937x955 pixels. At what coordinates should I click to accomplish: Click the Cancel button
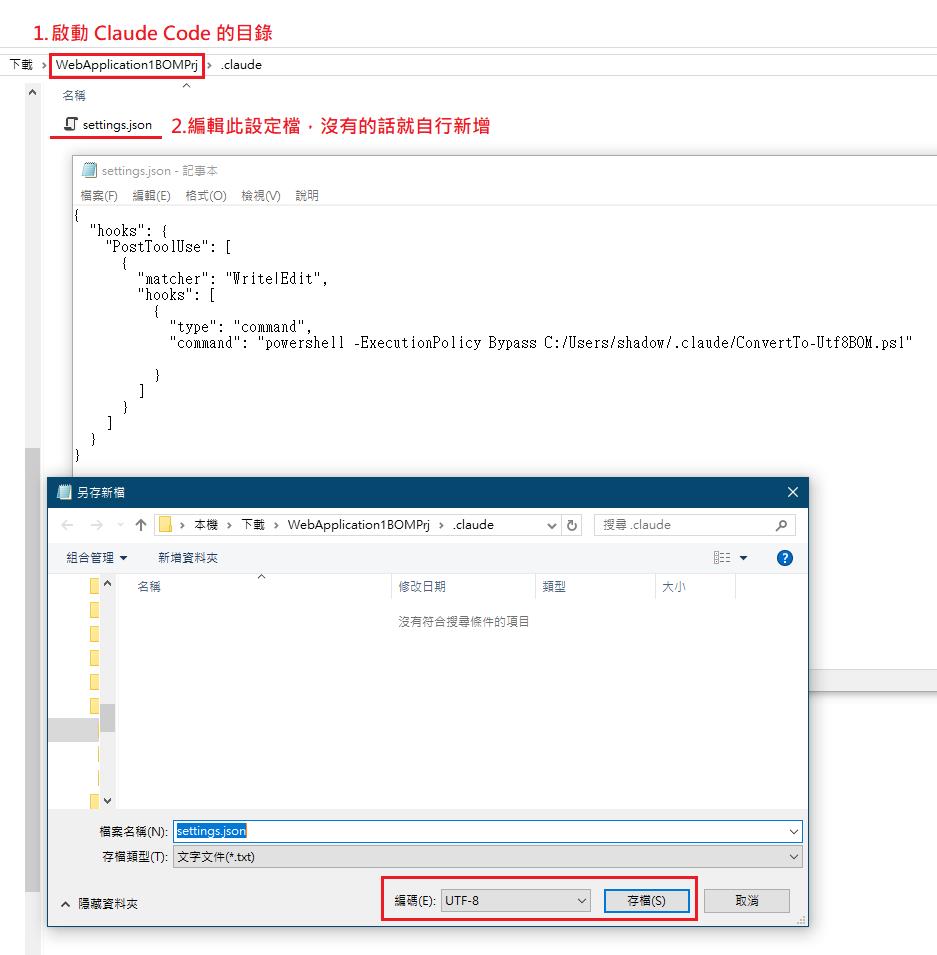click(746, 901)
